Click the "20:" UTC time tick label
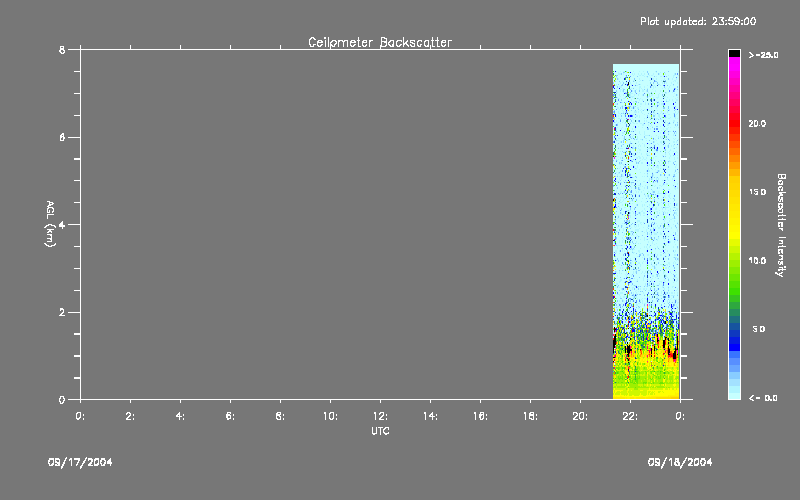Image resolution: width=800 pixels, height=500 pixels. [x=580, y=416]
